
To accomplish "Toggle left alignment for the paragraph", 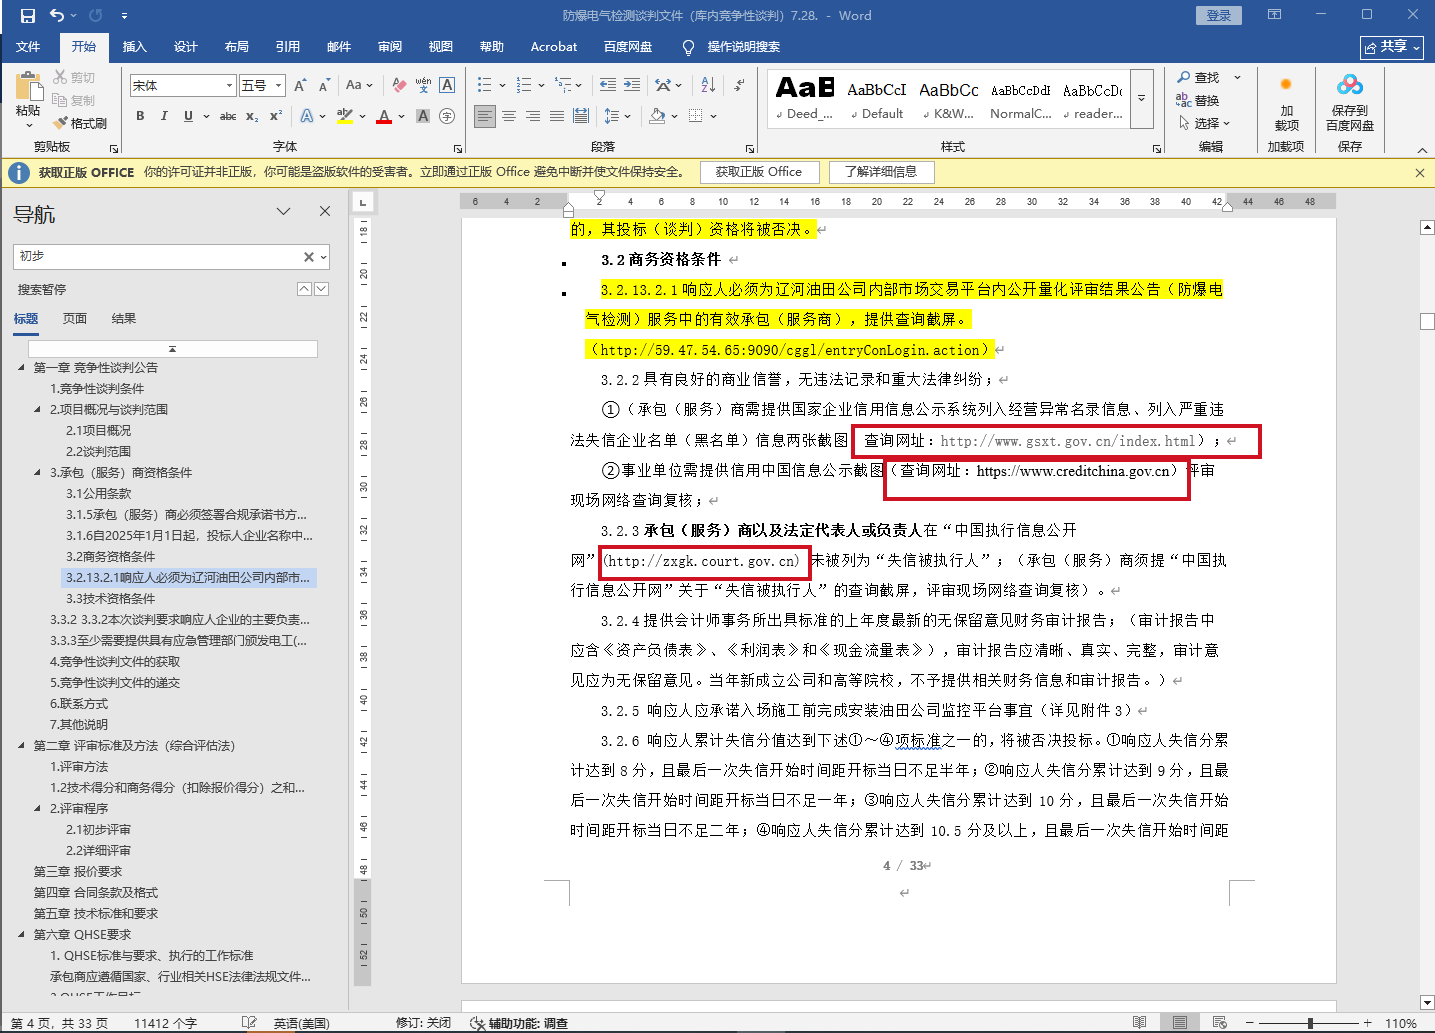I will [x=485, y=116].
